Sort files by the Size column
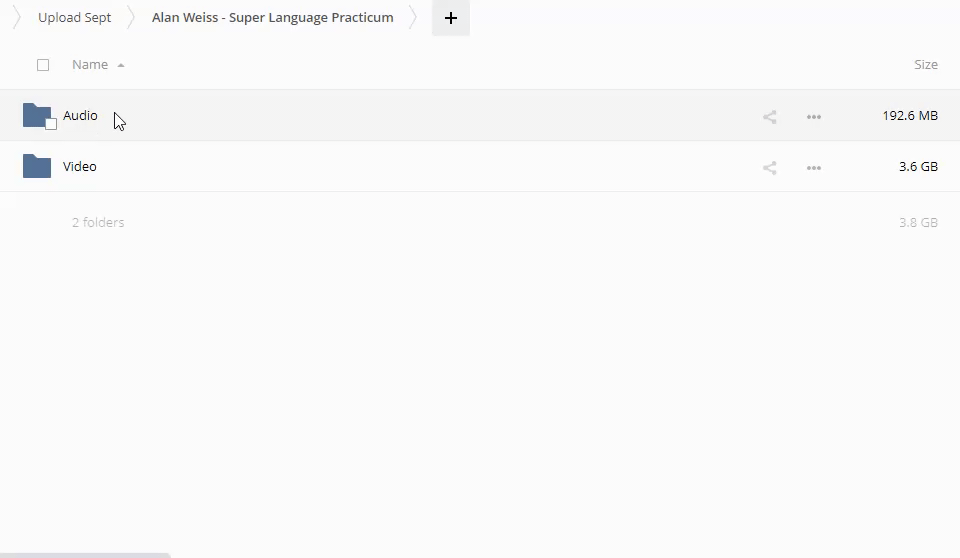The image size is (960, 558). [925, 65]
